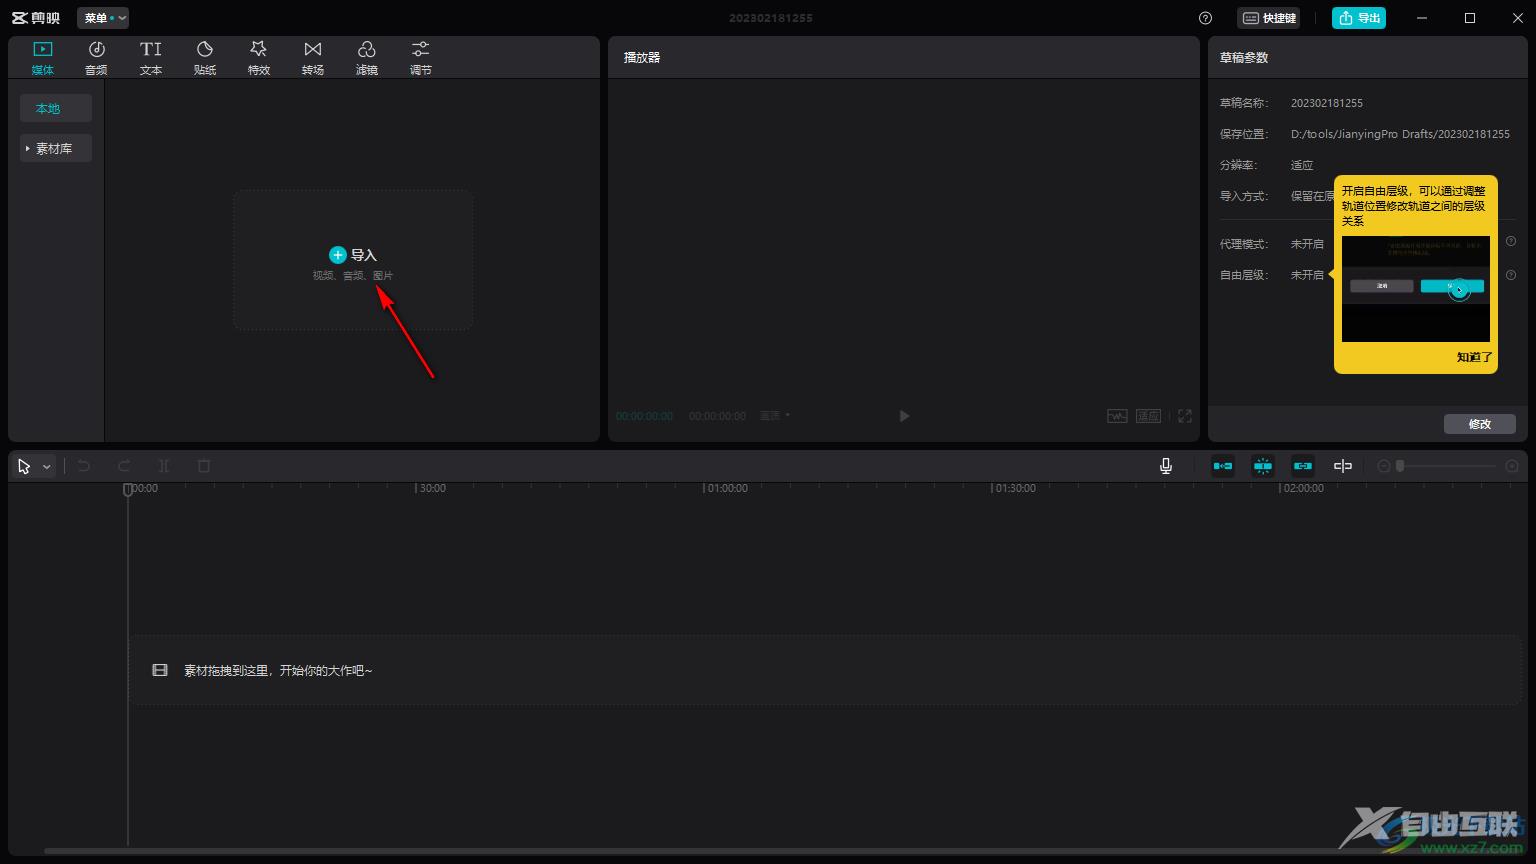Image resolution: width=1536 pixels, height=864 pixels.
Task: Open the 菜单 dropdown menu
Action: point(103,18)
